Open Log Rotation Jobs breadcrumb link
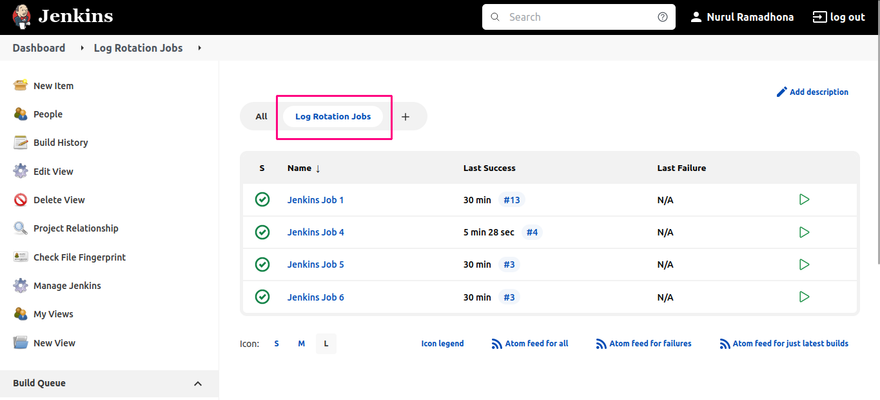The height and width of the screenshot is (400, 880). pos(138,48)
